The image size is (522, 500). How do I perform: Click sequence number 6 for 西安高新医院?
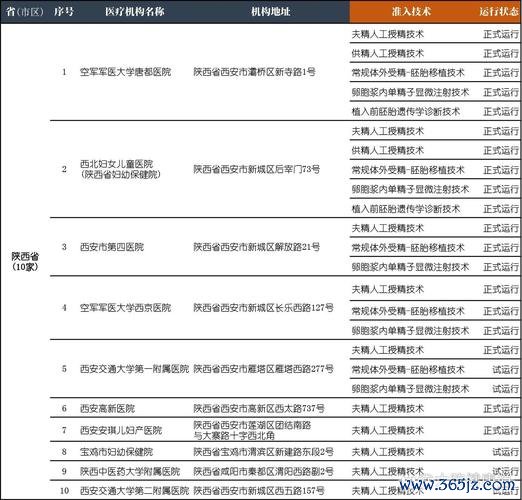pyautogui.click(x=64, y=408)
